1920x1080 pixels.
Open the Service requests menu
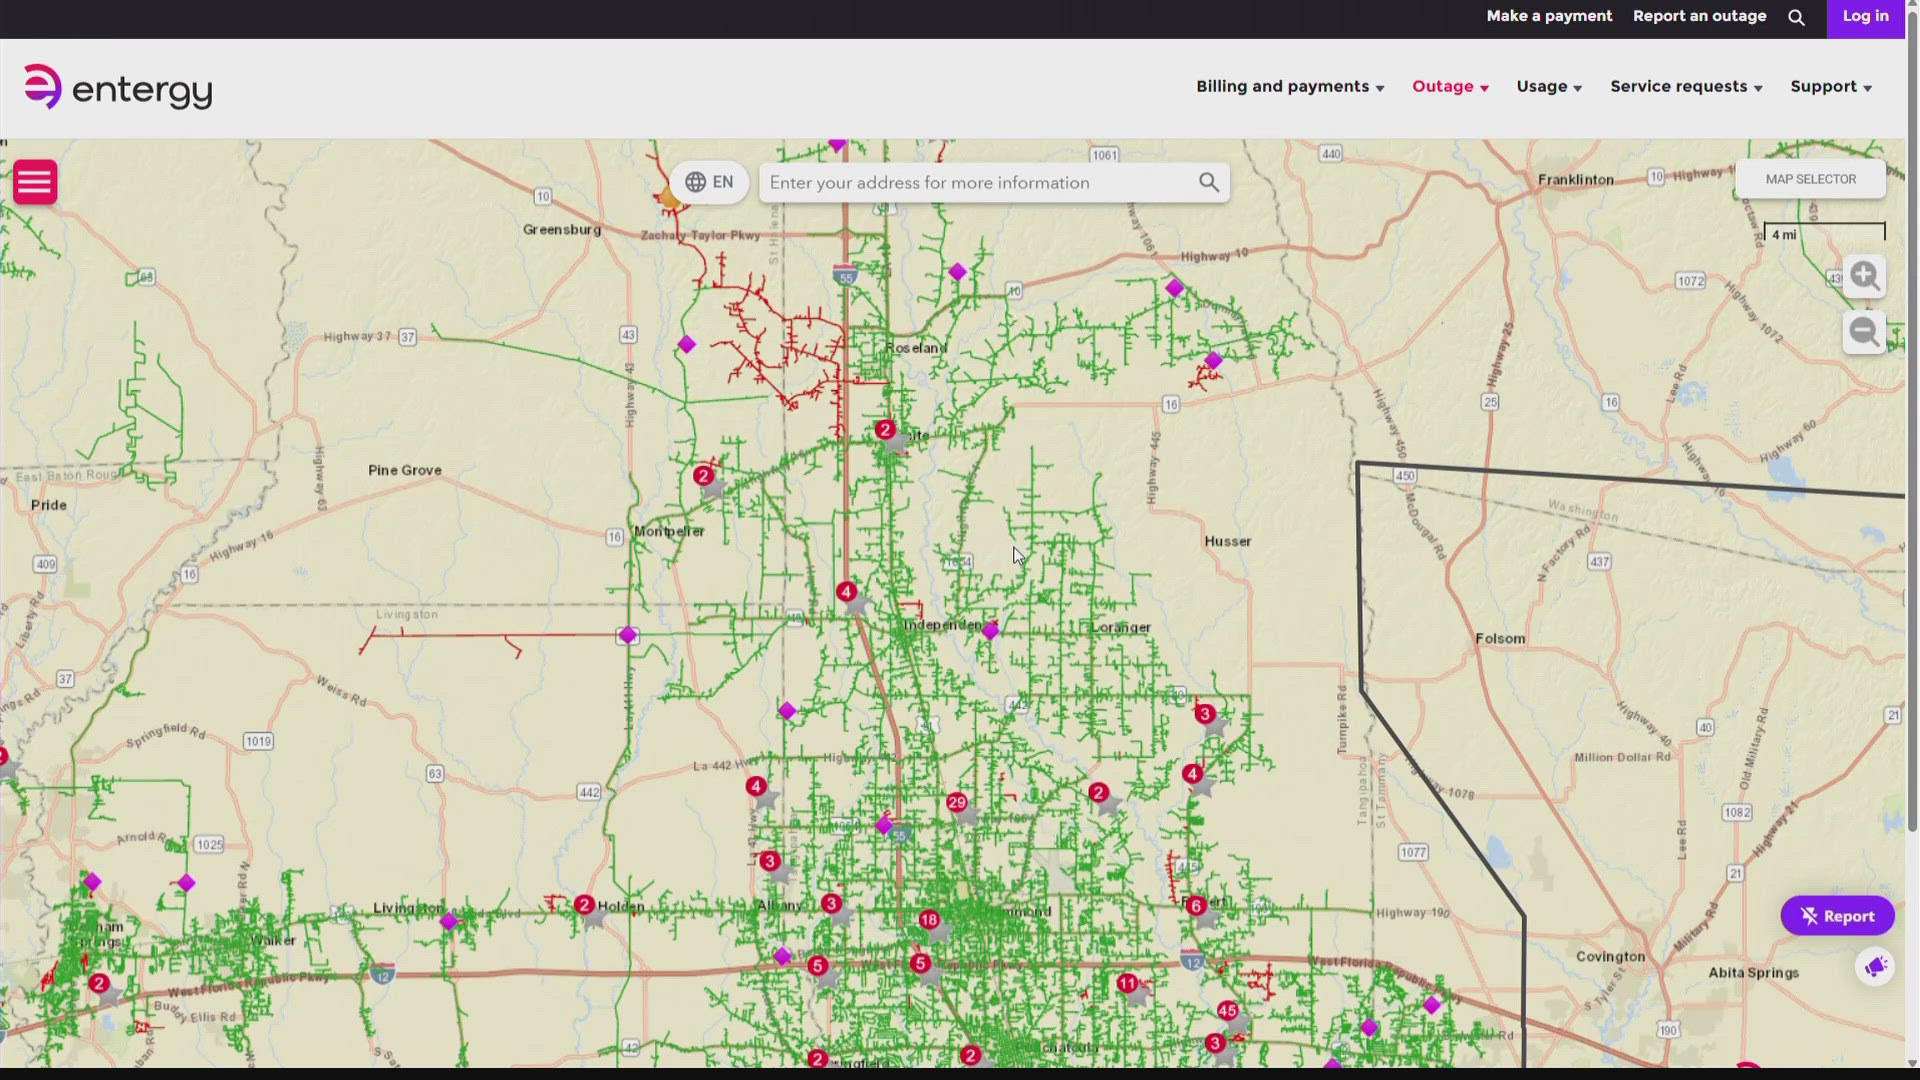1686,87
